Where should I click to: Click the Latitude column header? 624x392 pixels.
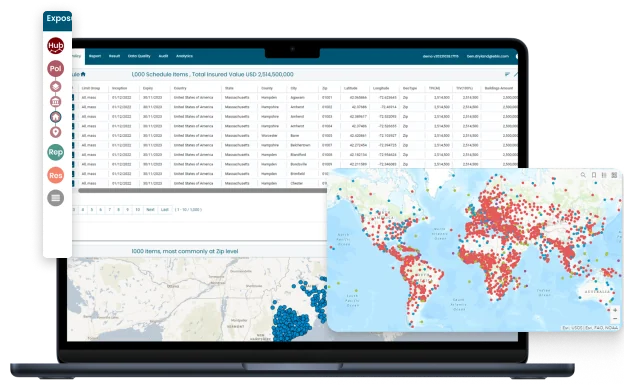tap(351, 88)
